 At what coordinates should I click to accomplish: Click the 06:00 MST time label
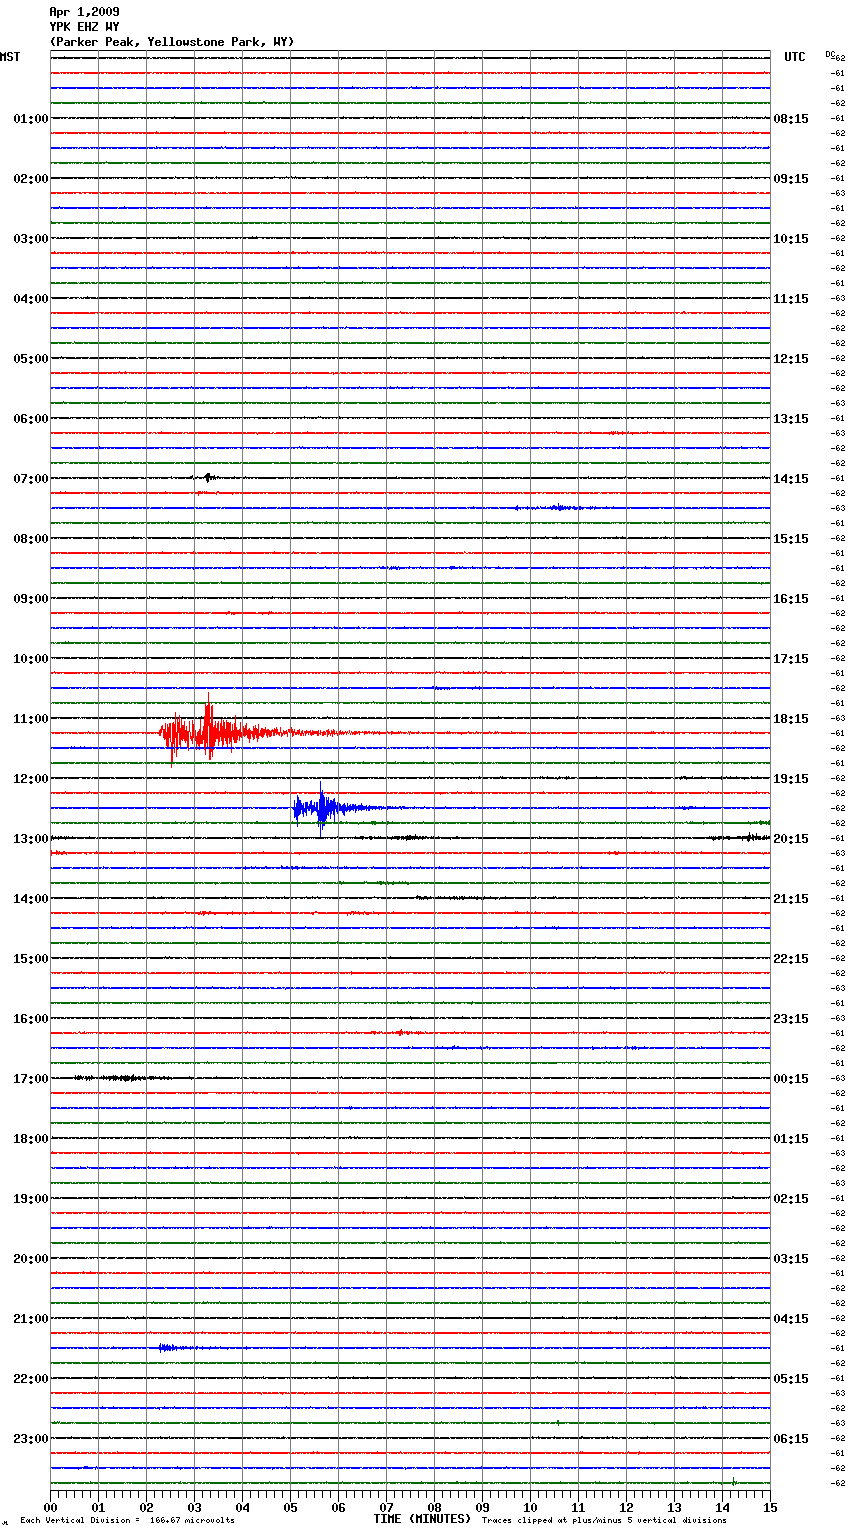30,419
